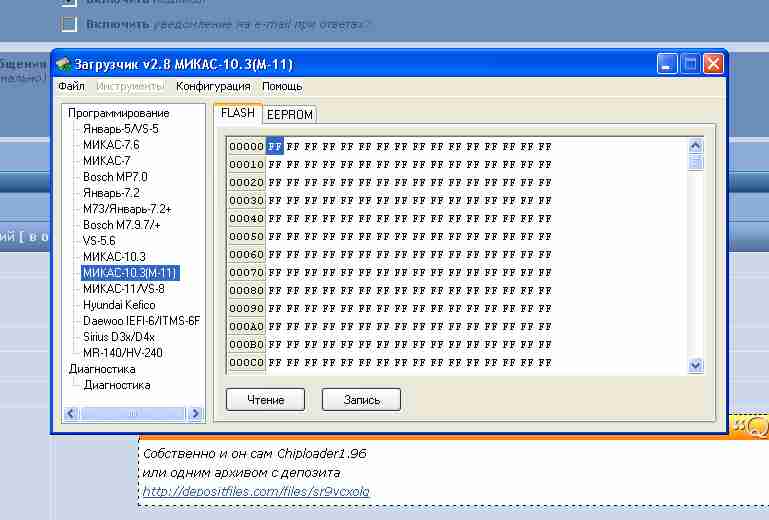Click the tree horizontal scrollbar thumb

[132, 414]
